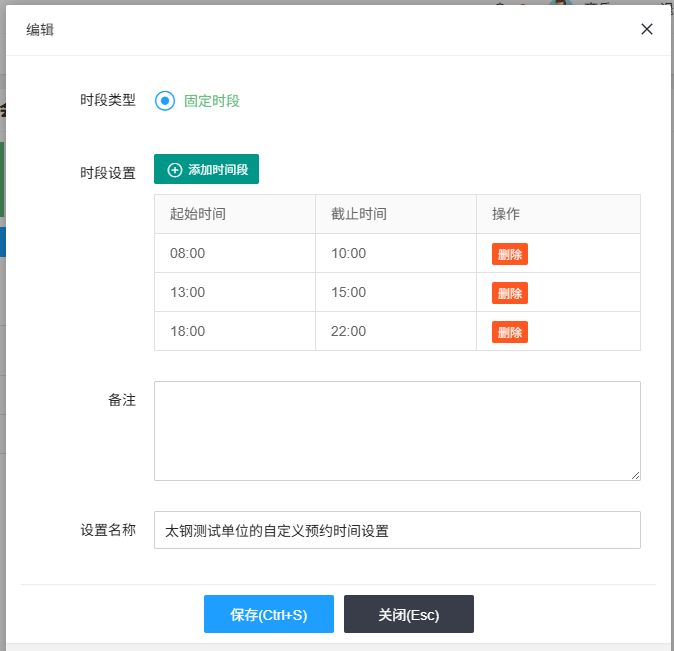Select the 固定时段 radio button

click(165, 101)
